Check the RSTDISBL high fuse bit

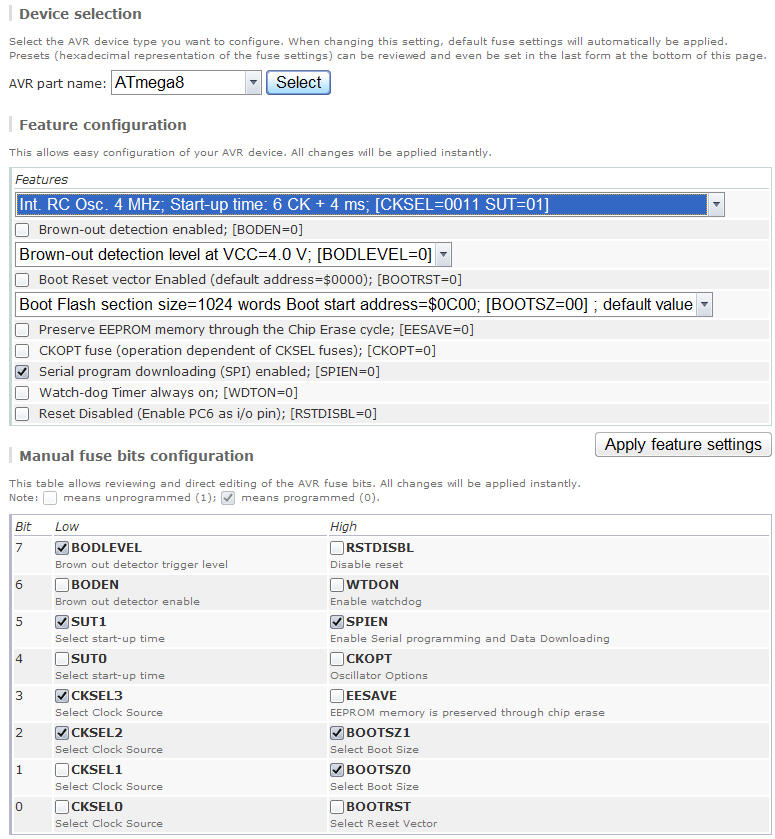coord(337,548)
